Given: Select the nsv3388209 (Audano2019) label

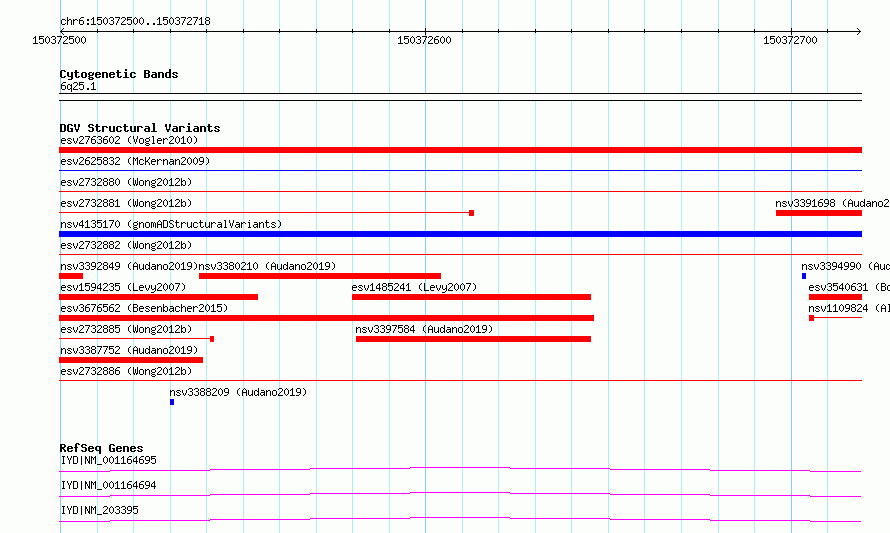Looking at the screenshot, I should click(238, 392).
